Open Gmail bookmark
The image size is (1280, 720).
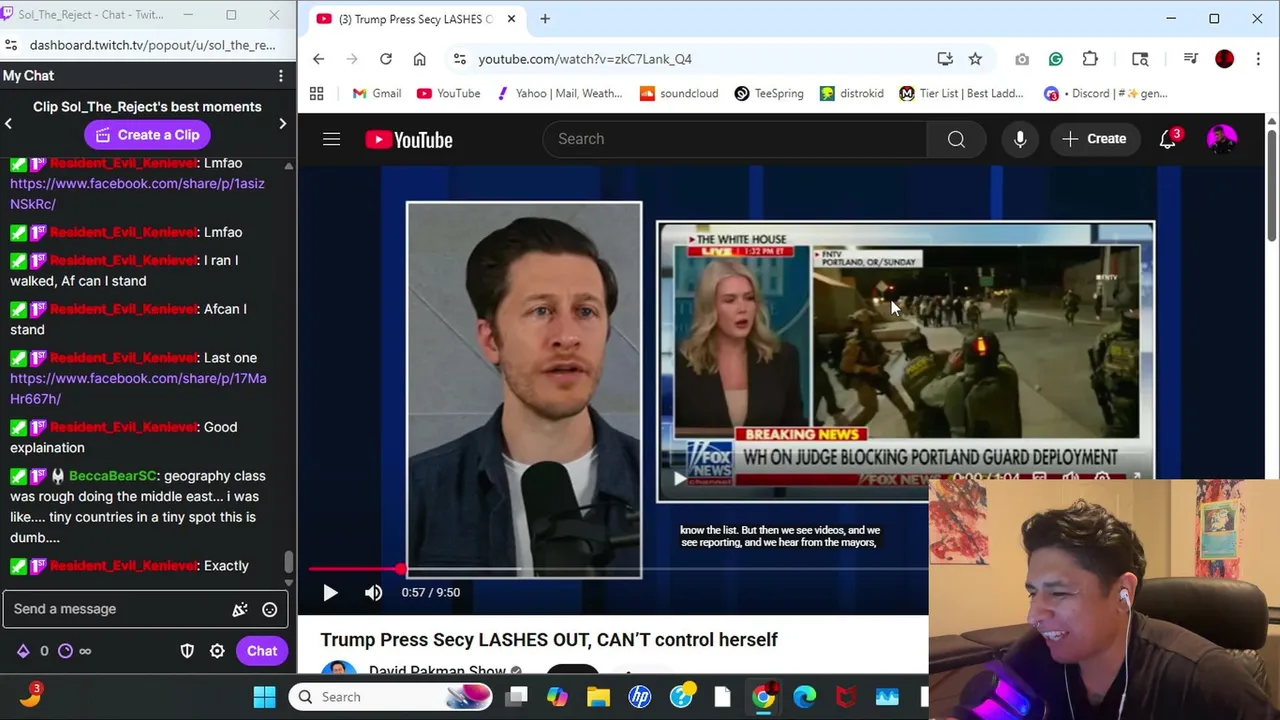pos(376,94)
